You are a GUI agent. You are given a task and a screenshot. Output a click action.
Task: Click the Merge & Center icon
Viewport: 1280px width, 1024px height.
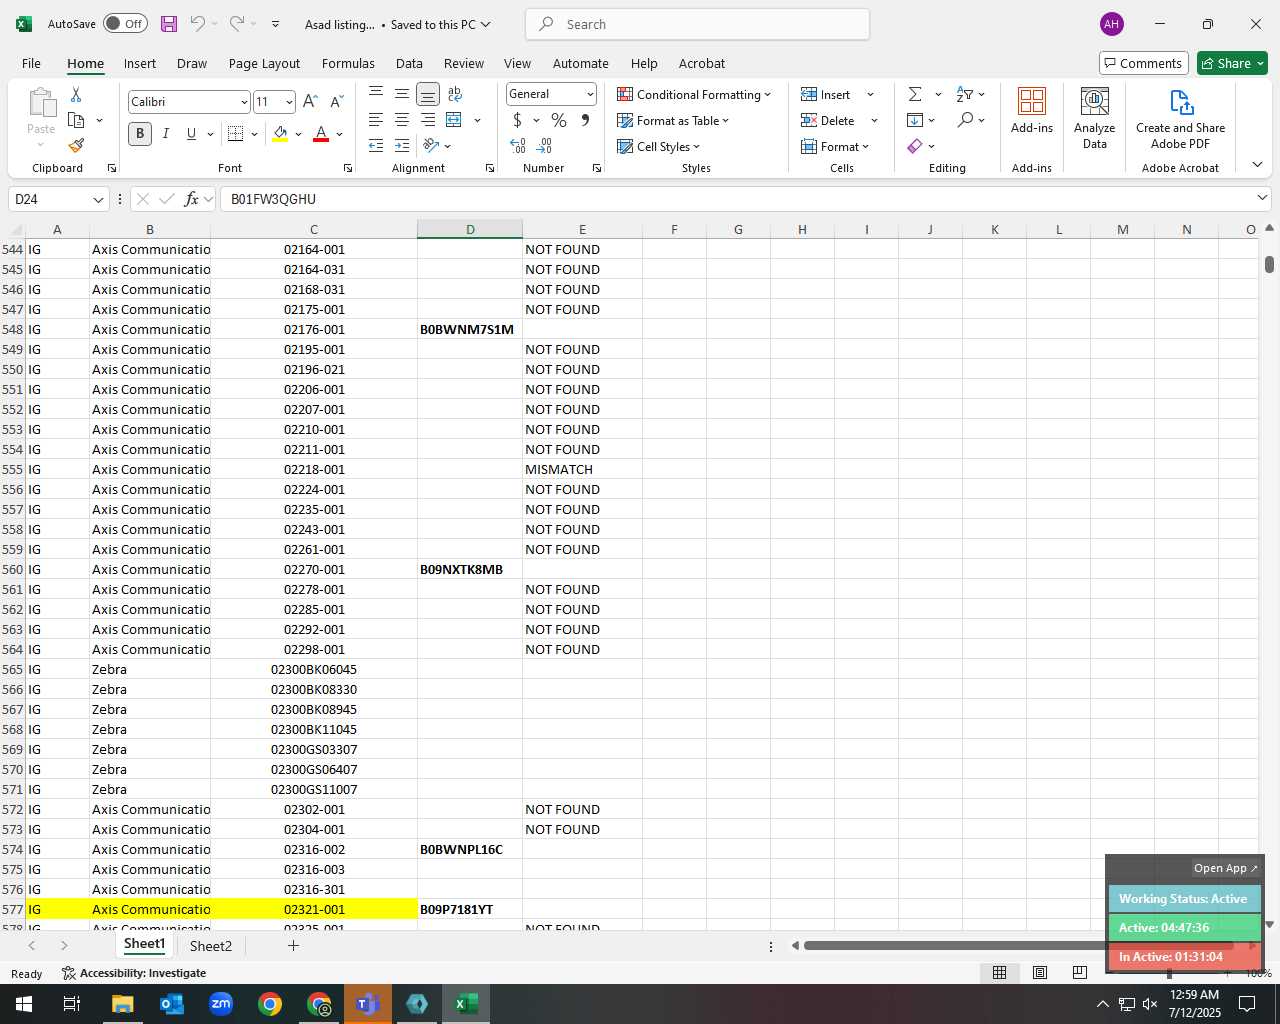click(x=454, y=120)
